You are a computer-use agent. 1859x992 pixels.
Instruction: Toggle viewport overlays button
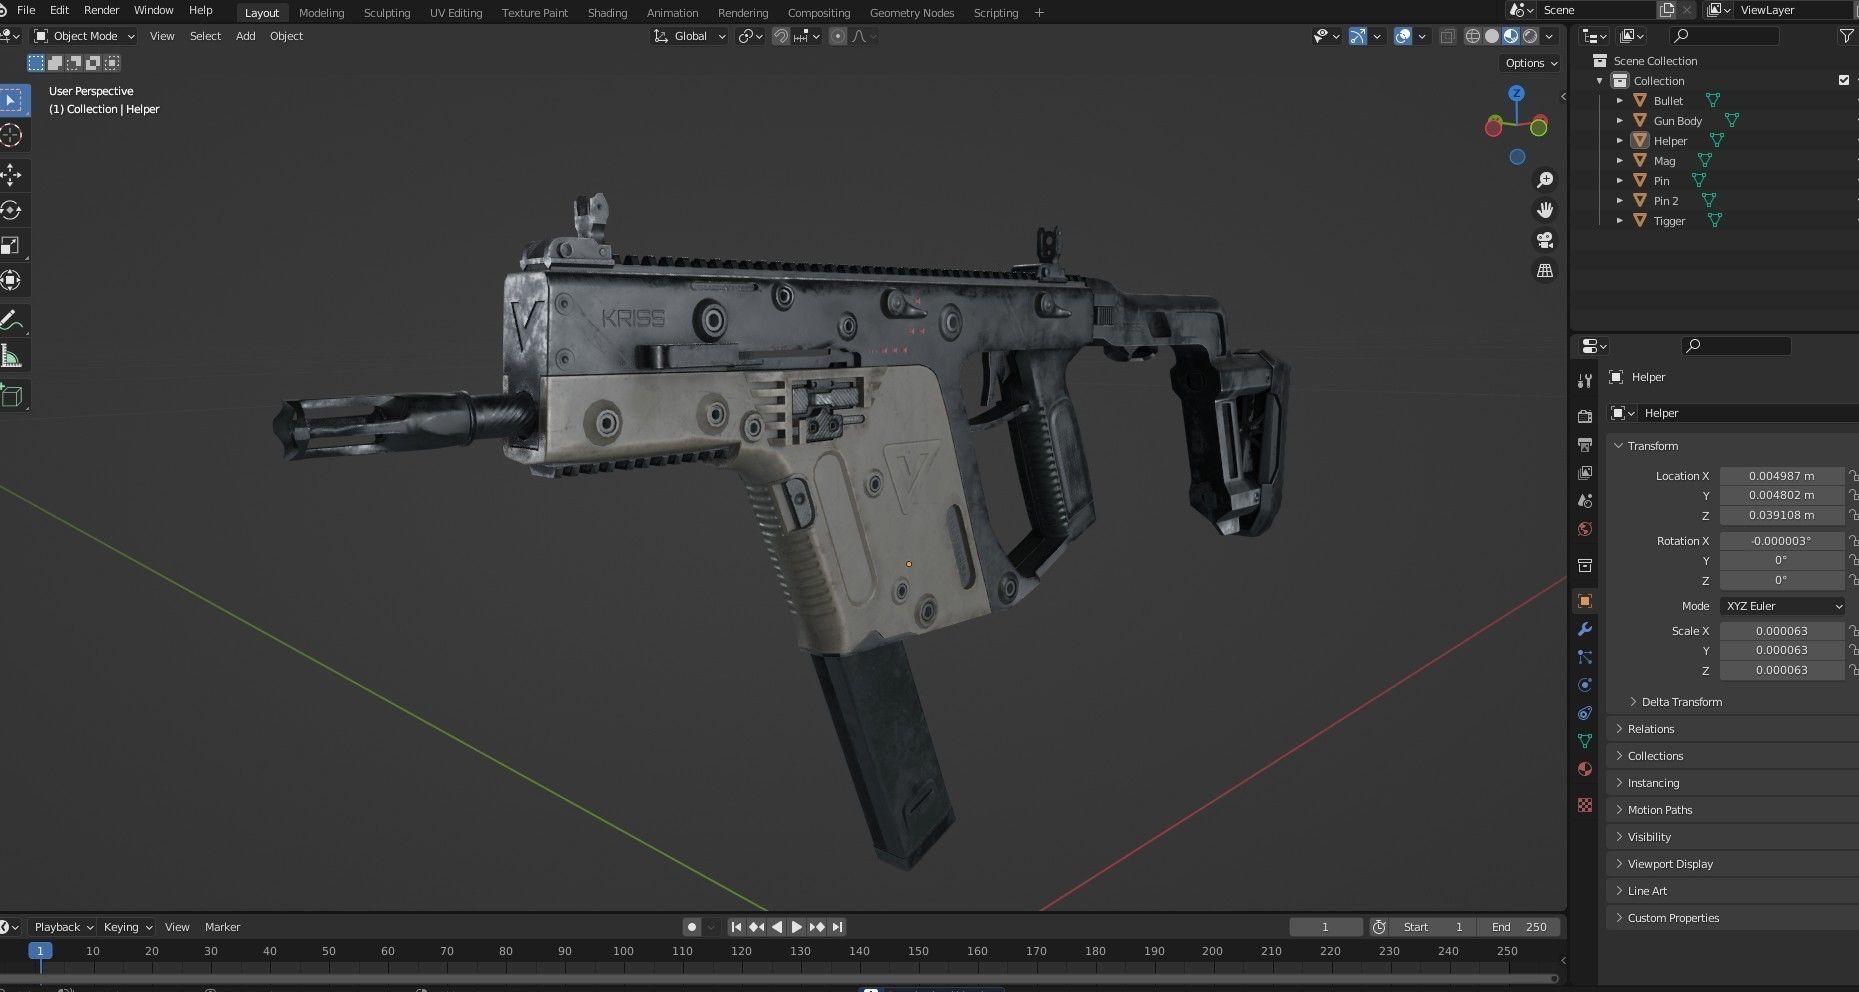click(1403, 36)
